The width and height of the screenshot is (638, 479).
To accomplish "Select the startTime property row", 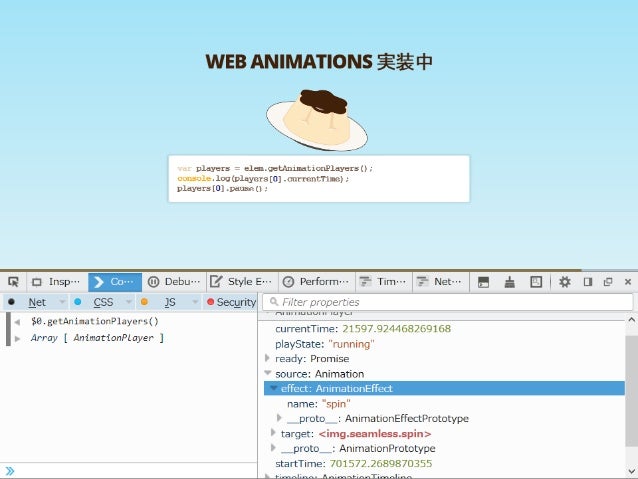I will click(x=442, y=463).
